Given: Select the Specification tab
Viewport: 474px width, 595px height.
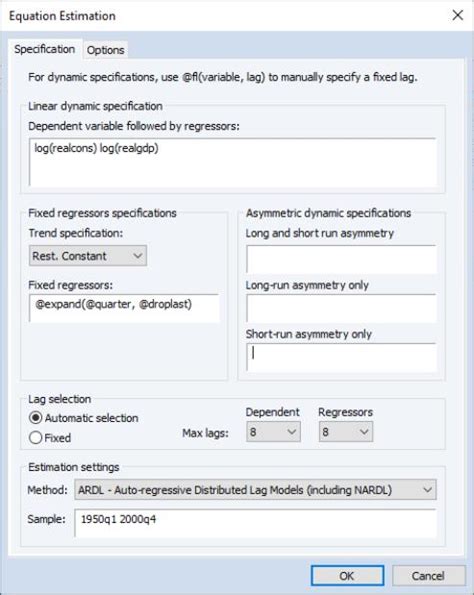Looking at the screenshot, I should (x=44, y=49).
